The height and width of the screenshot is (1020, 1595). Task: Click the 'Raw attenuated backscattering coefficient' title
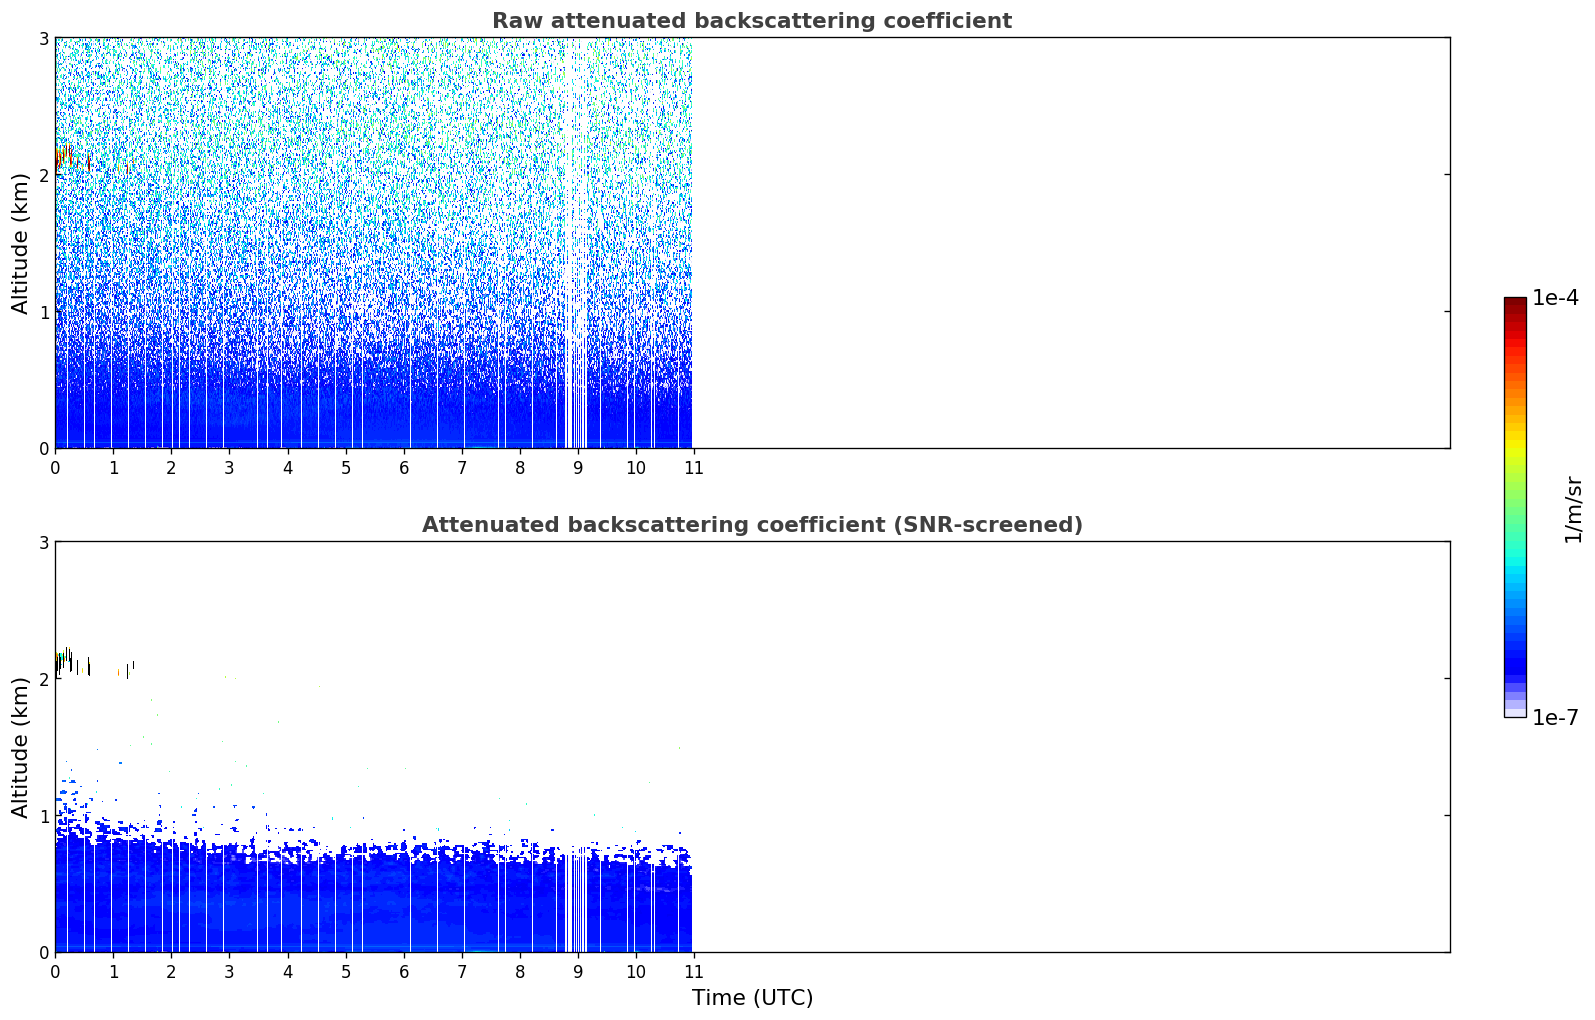point(751,21)
